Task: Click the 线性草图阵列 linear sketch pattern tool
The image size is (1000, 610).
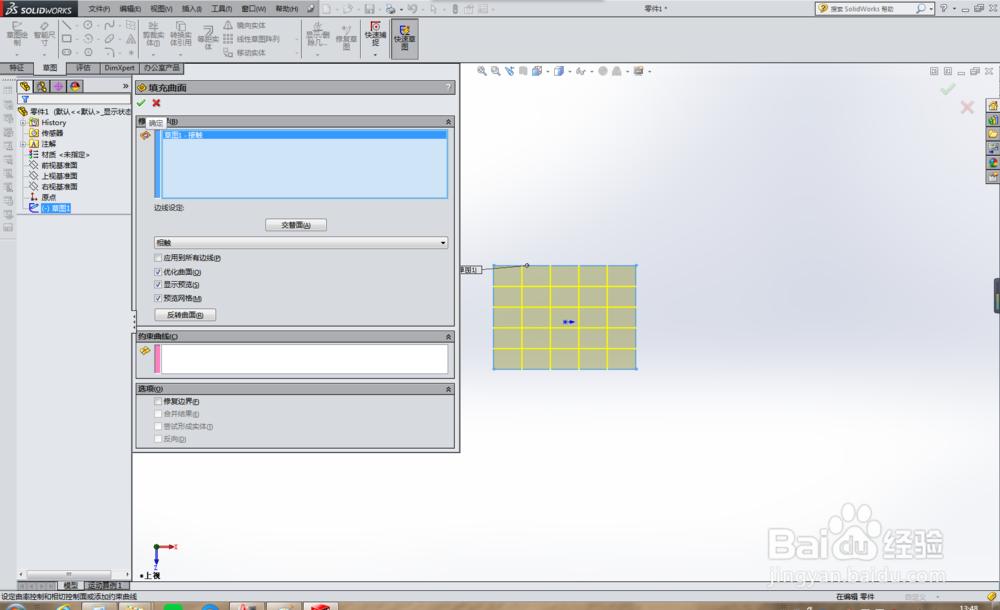Action: click(251, 39)
